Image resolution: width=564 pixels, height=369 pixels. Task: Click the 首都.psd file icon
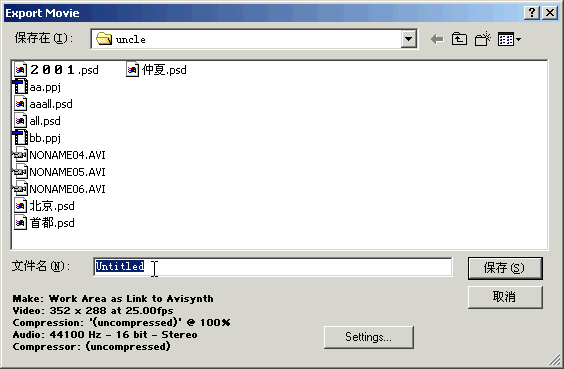pyautogui.click(x=21, y=223)
